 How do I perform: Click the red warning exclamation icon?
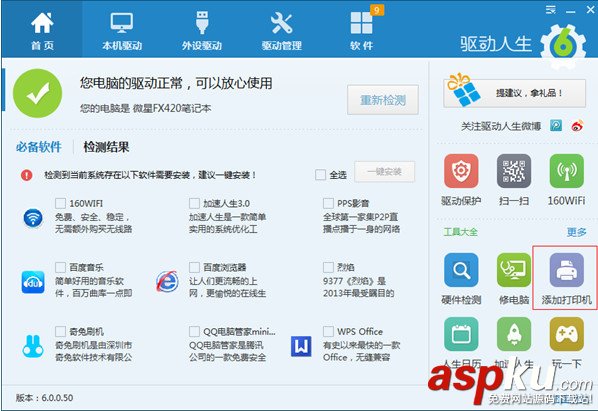[26, 175]
